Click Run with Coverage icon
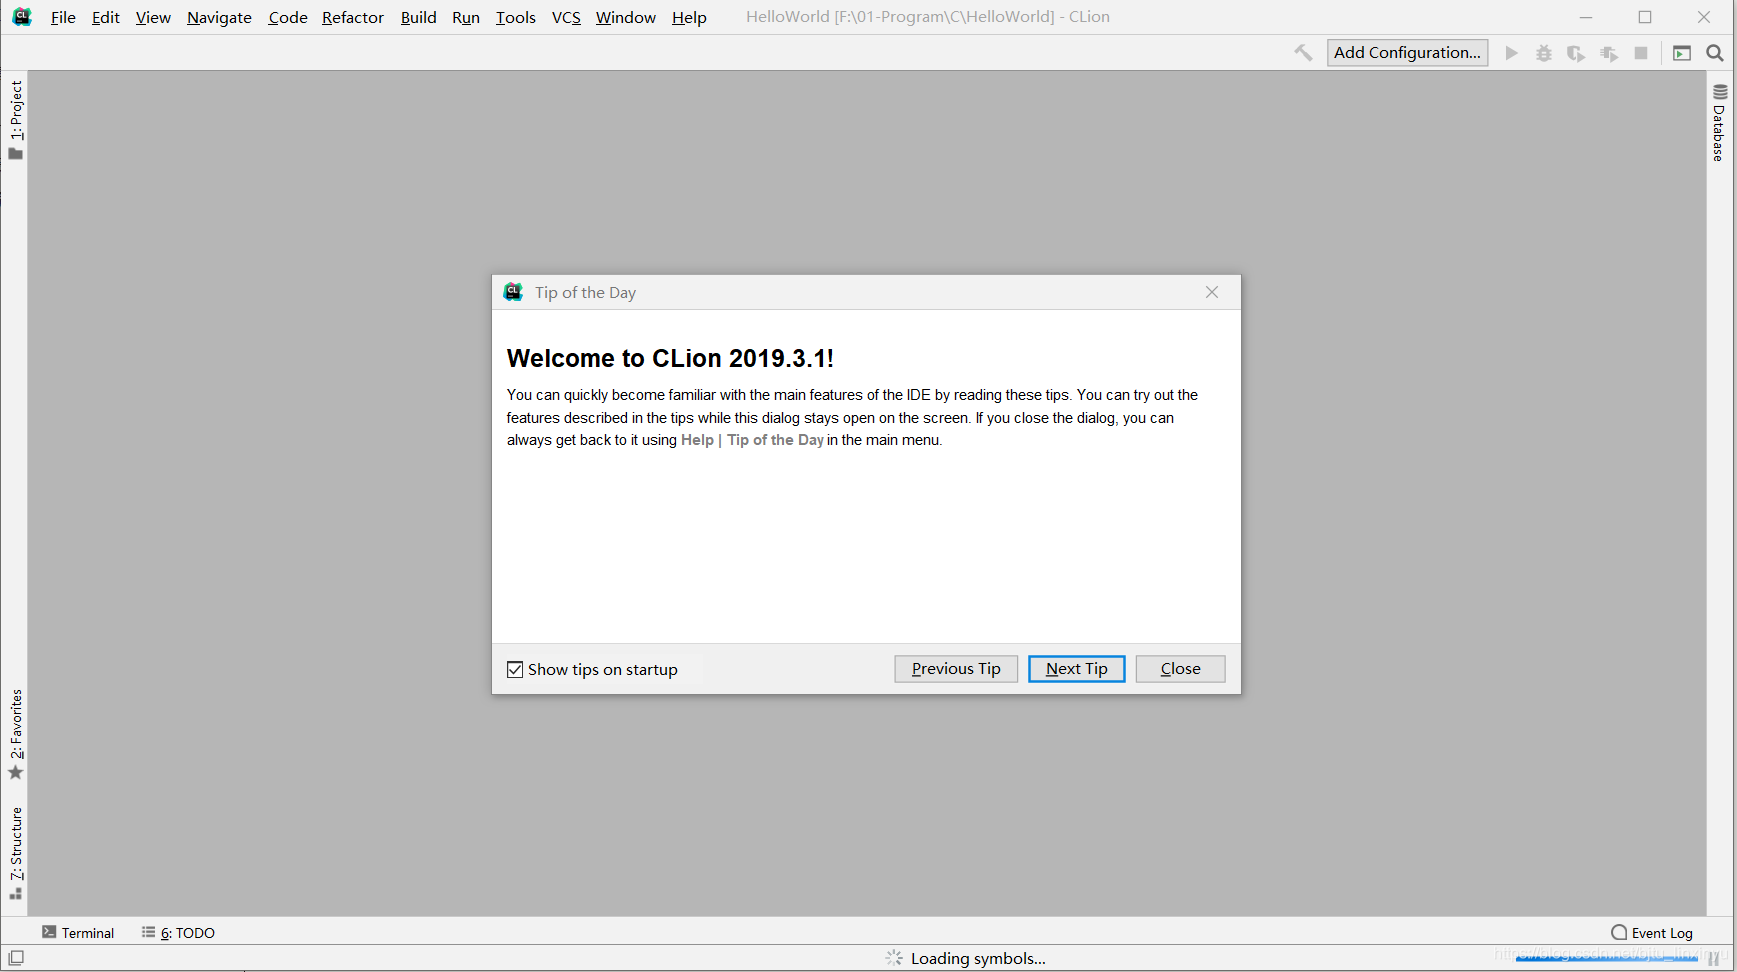 (1576, 53)
